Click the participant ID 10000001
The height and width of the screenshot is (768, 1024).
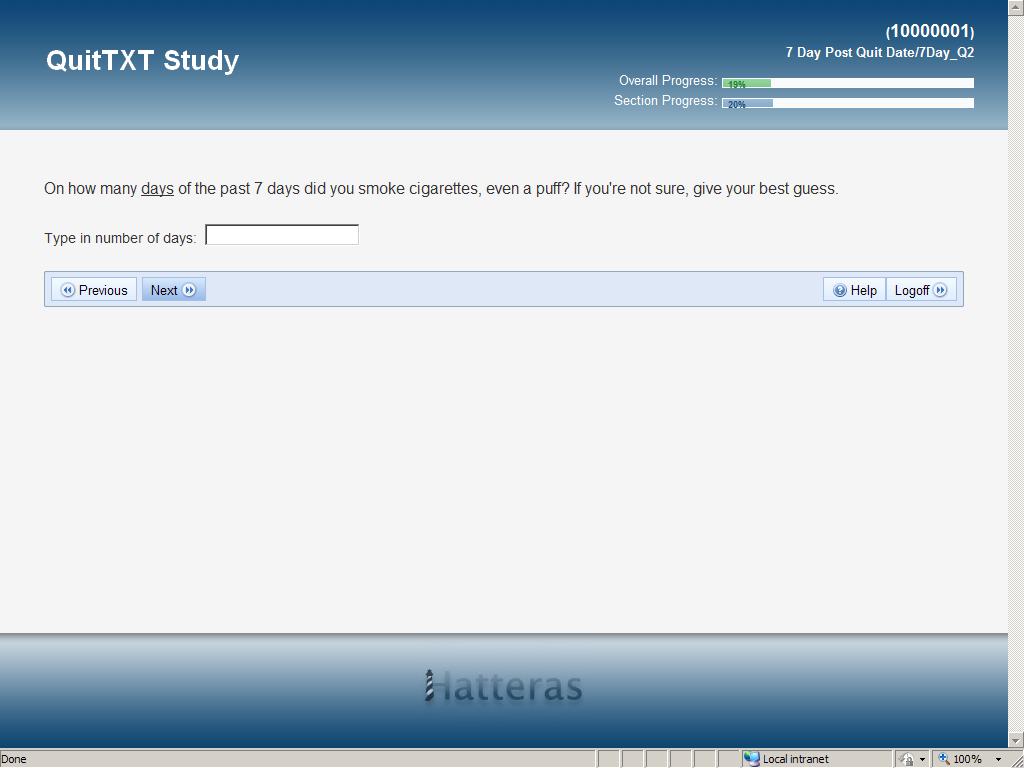930,31
